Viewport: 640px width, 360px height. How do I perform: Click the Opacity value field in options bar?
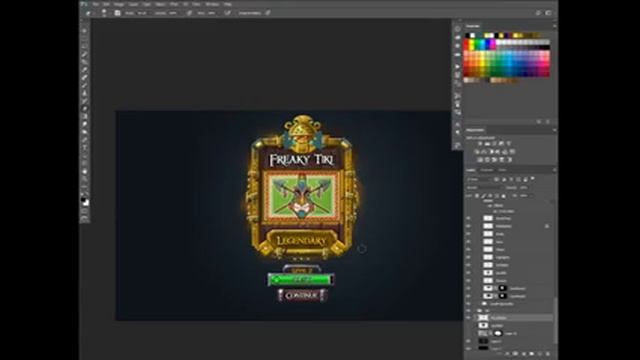pyautogui.click(x=173, y=13)
